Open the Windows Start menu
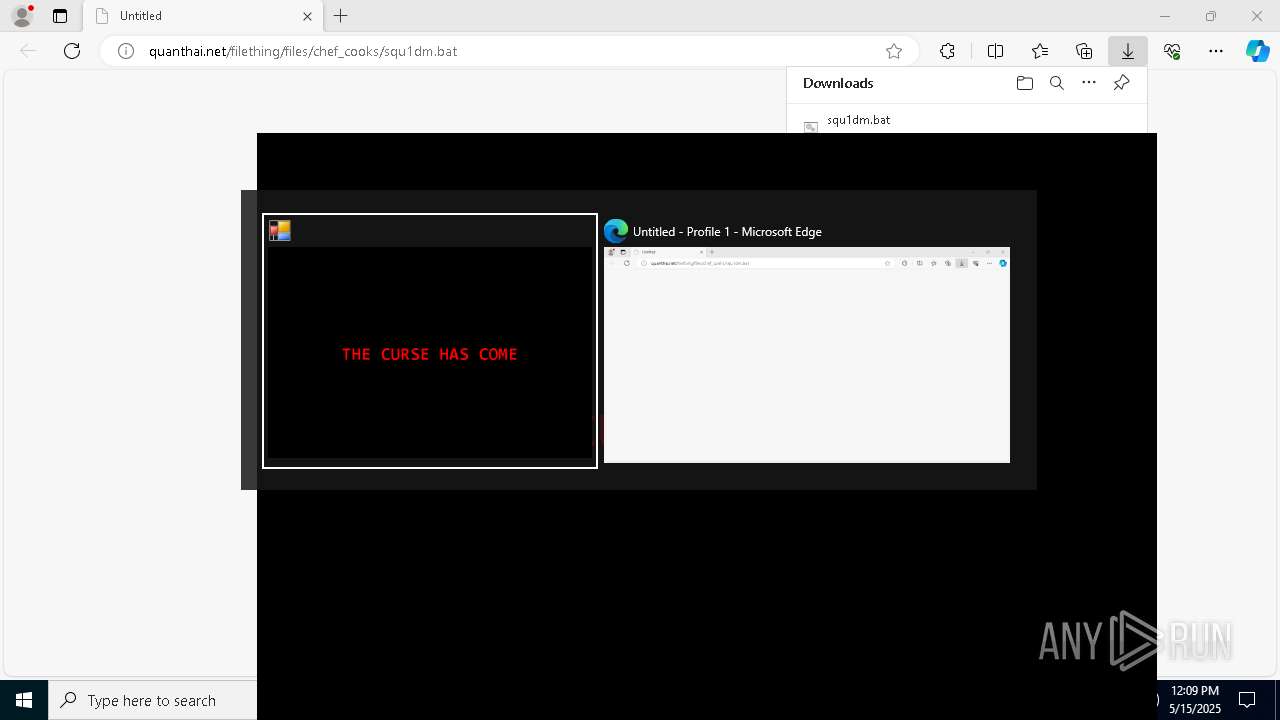Image resolution: width=1280 pixels, height=720 pixels. pyautogui.click(x=24, y=700)
